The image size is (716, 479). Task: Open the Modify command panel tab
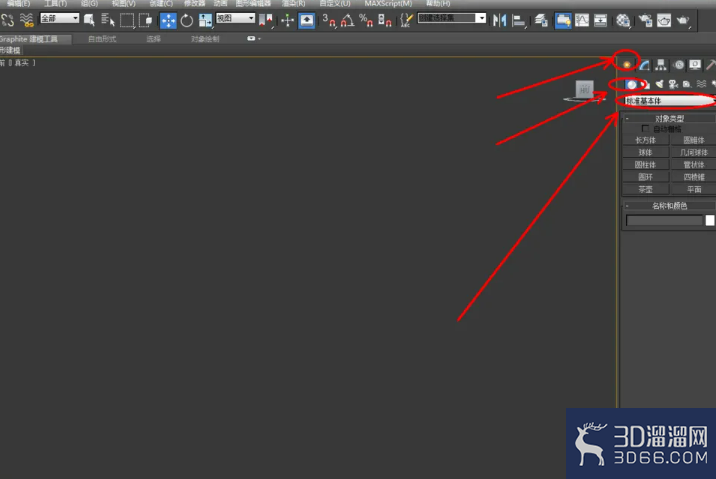coord(644,65)
